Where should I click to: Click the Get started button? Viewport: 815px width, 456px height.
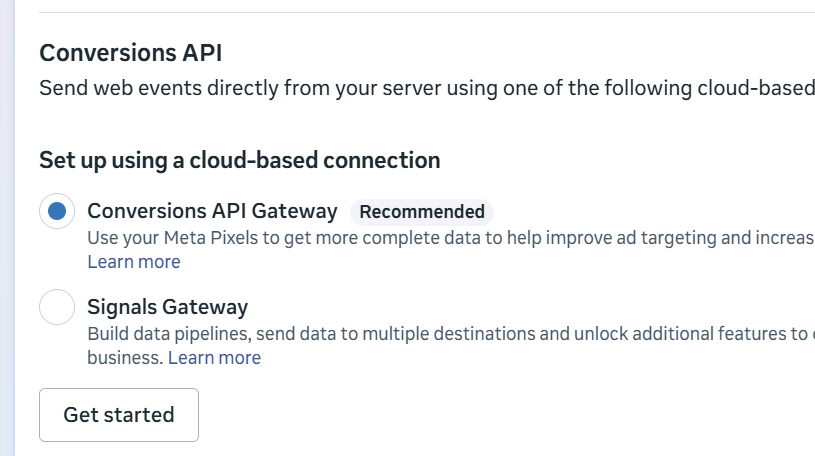[x=119, y=415]
